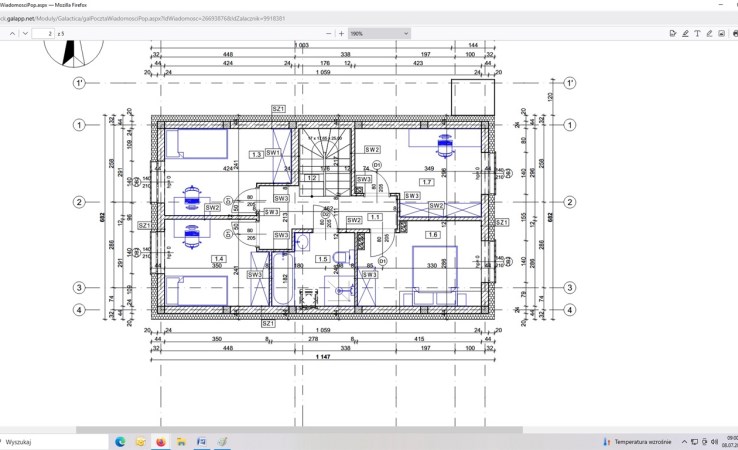
Task: Select the highlight tool
Action: coord(685,33)
